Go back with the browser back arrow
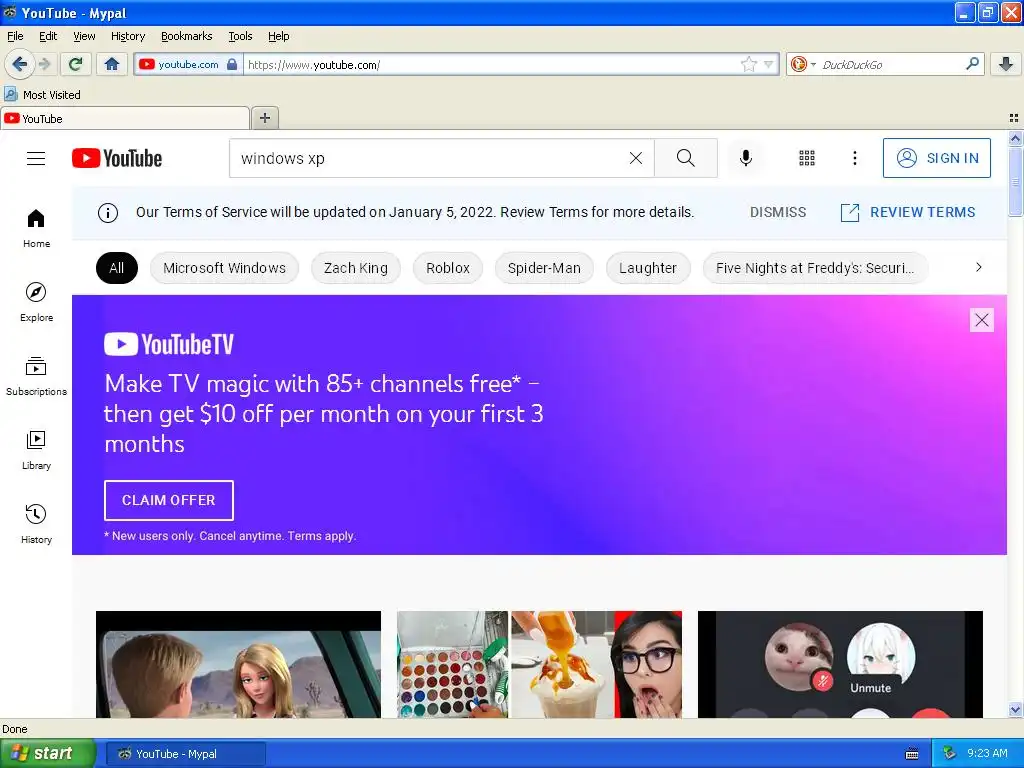 19,64
